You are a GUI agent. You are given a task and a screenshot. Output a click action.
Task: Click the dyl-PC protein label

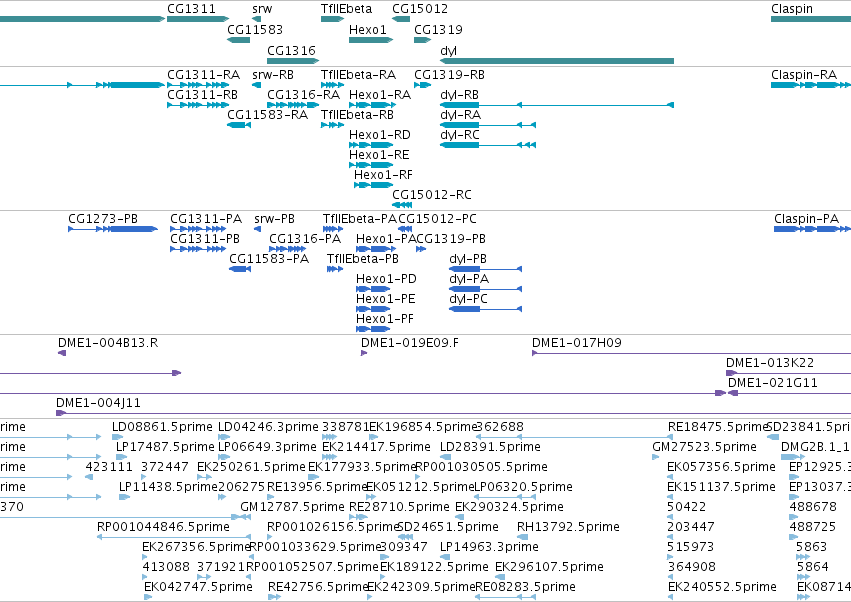[x=468, y=299]
